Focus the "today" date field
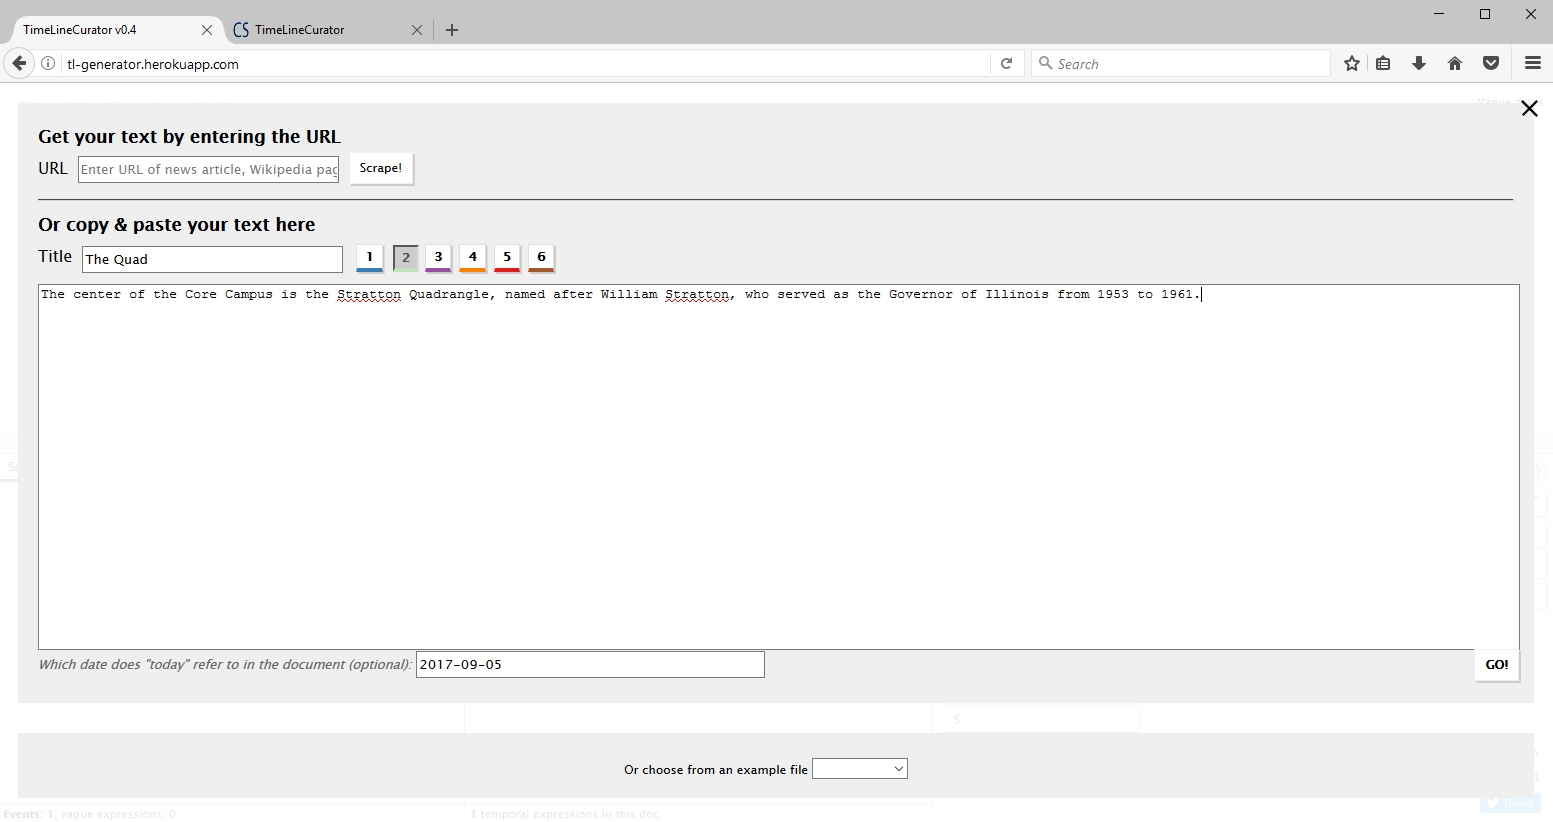Screen dimensions: 1553x822 tap(589, 665)
